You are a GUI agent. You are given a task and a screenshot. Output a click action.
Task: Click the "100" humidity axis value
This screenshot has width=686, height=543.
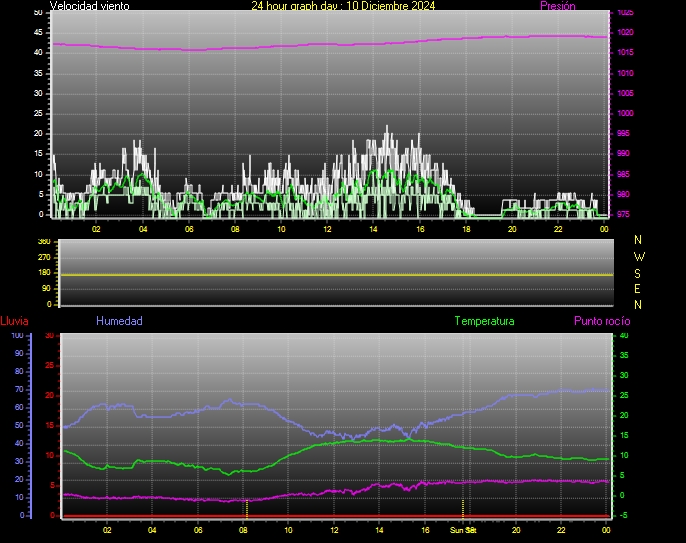[17, 336]
